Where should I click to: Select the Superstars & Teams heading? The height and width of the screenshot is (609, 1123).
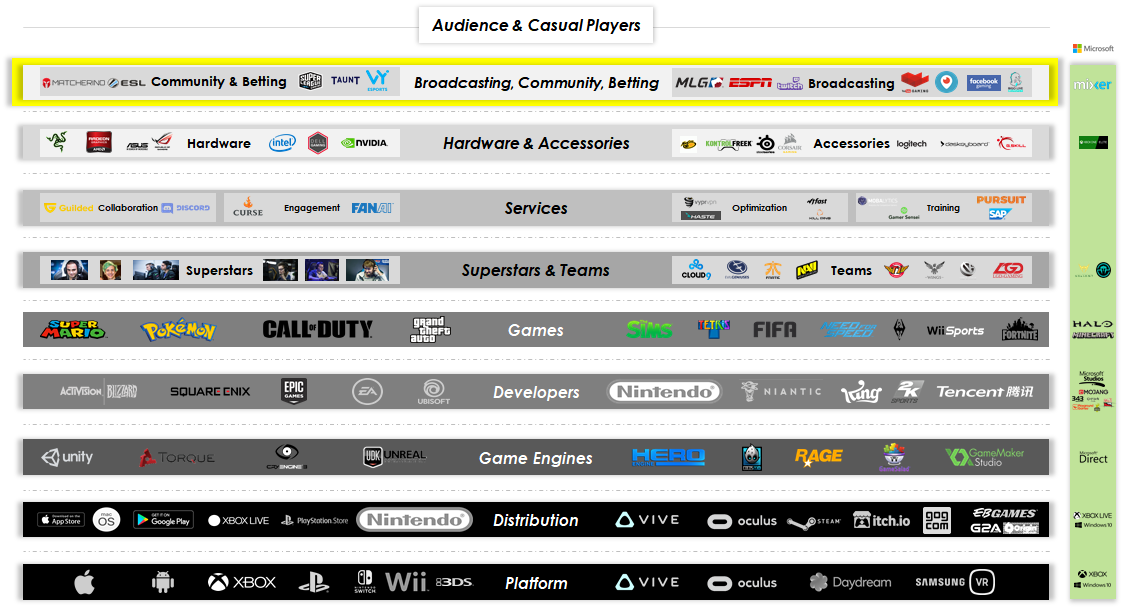point(536,270)
